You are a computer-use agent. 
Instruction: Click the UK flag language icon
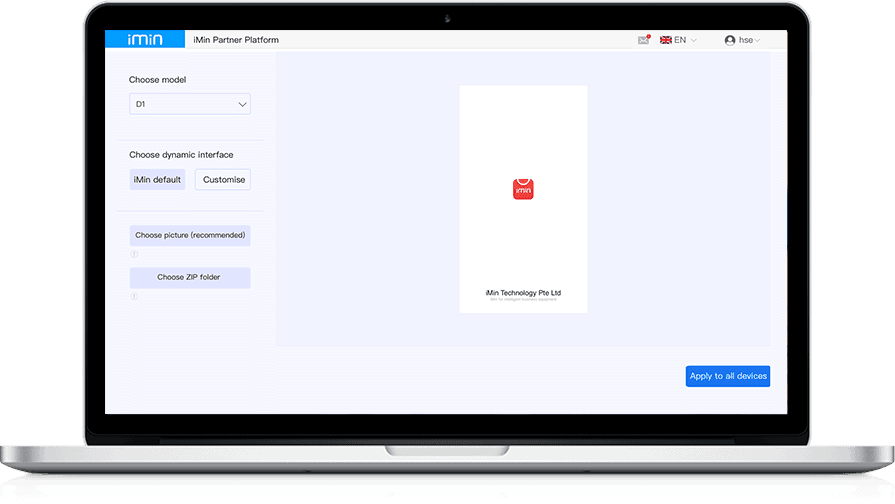coord(666,40)
